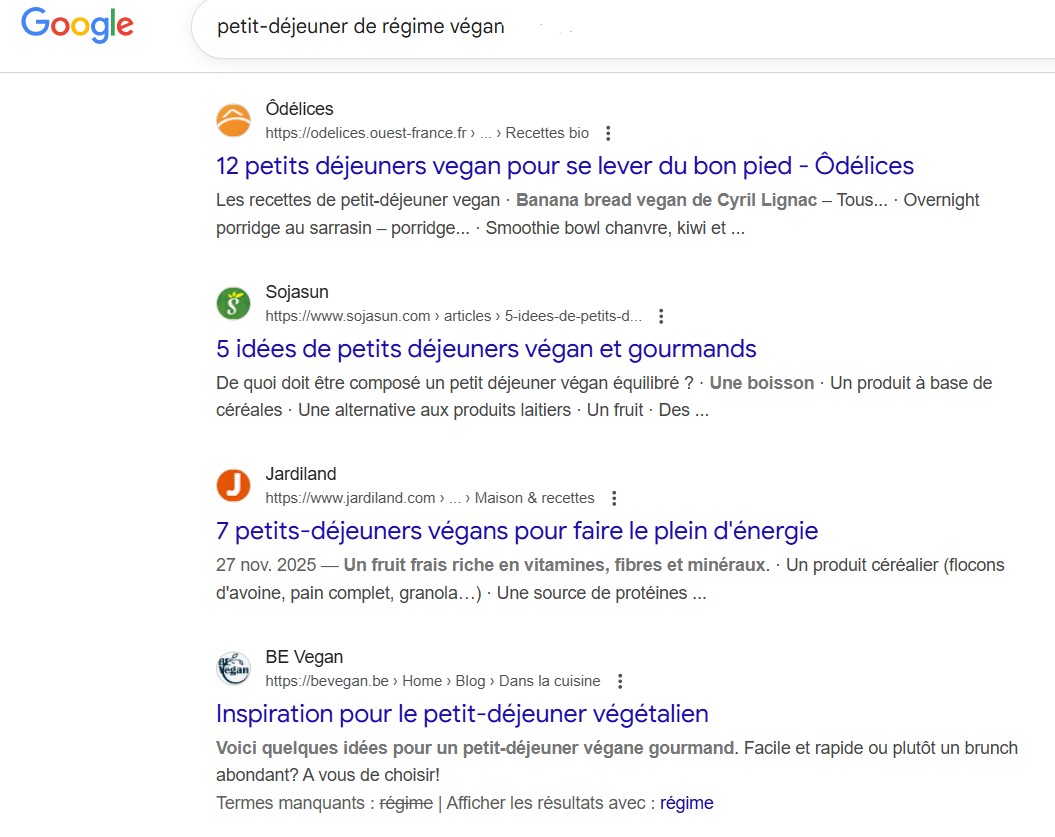Image resolution: width=1055 pixels, height=837 pixels.
Task: Click the Ôdélices site favicon
Action: click(233, 120)
